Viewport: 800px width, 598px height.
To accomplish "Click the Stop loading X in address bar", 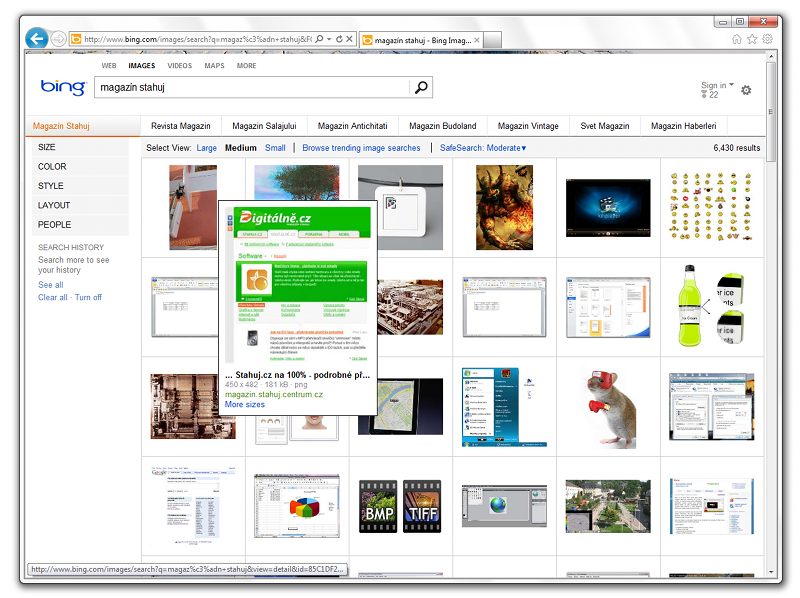I will (x=349, y=39).
